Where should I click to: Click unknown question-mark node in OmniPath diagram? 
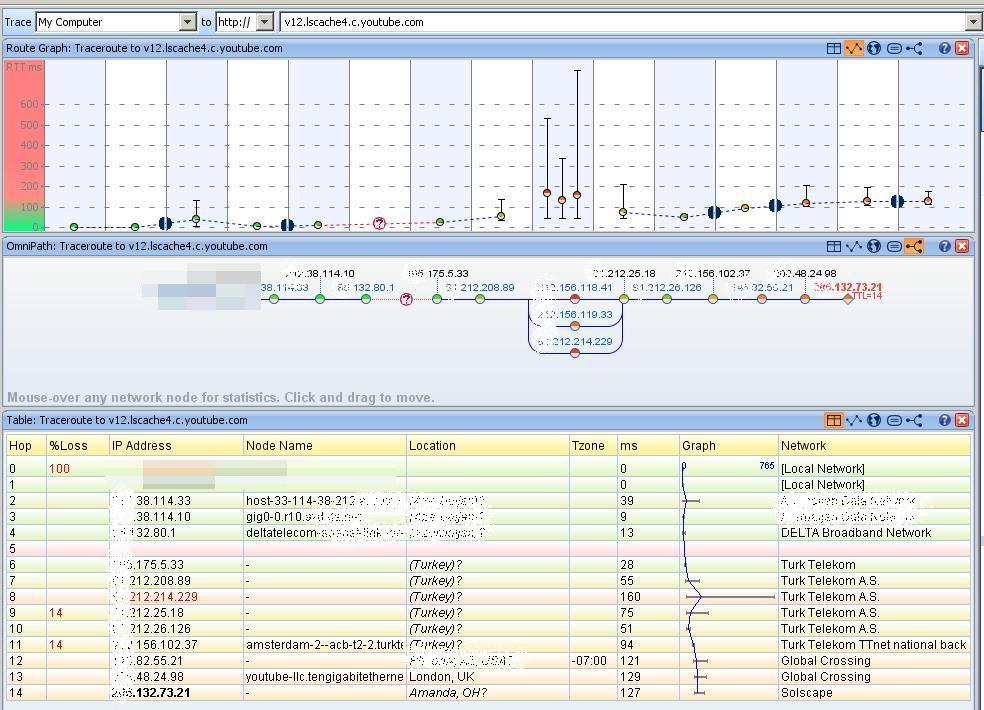407,299
